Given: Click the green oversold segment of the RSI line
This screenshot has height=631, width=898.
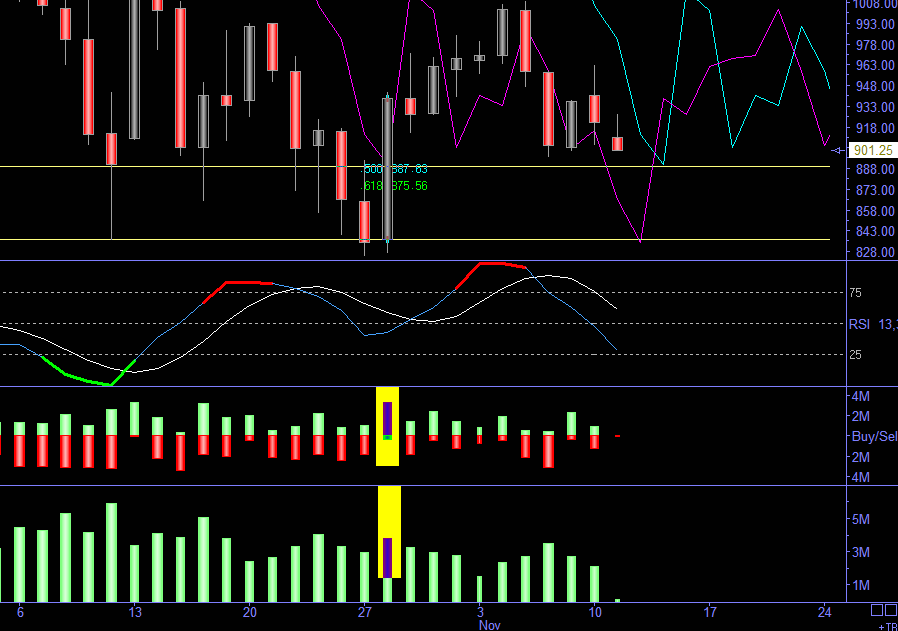Looking at the screenshot, I should pos(86,377).
